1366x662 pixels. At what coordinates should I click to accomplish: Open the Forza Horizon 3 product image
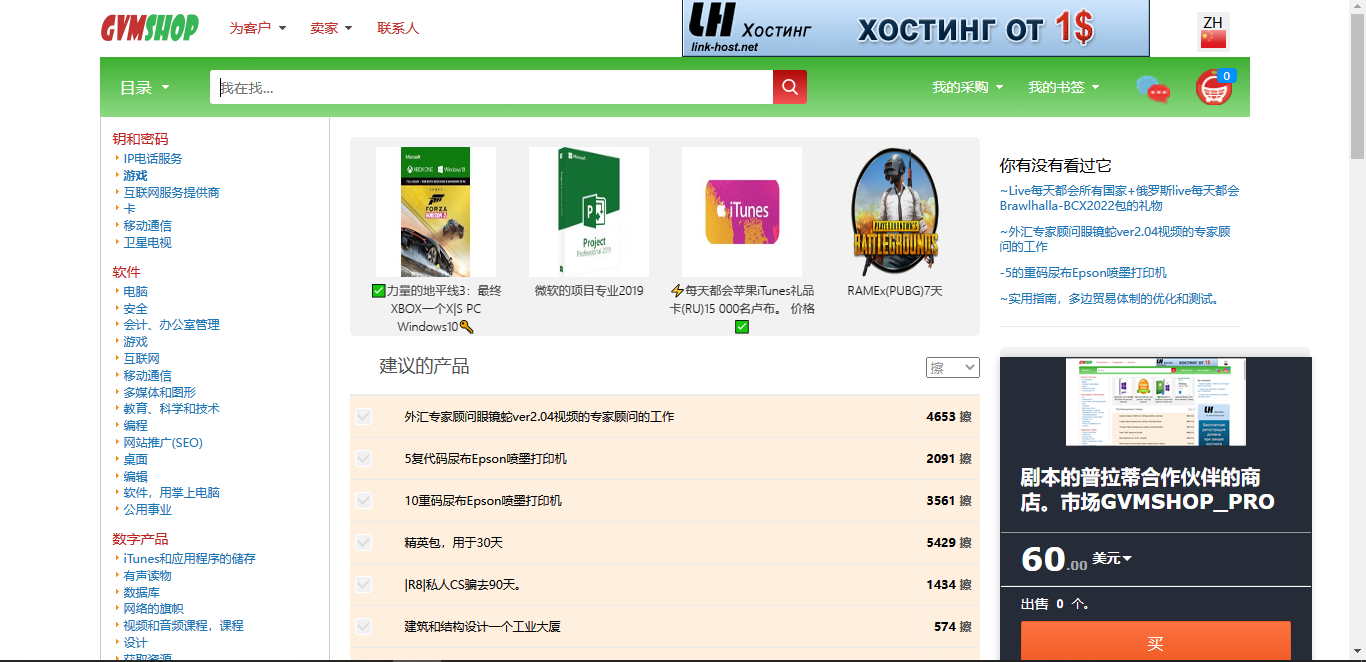point(436,212)
